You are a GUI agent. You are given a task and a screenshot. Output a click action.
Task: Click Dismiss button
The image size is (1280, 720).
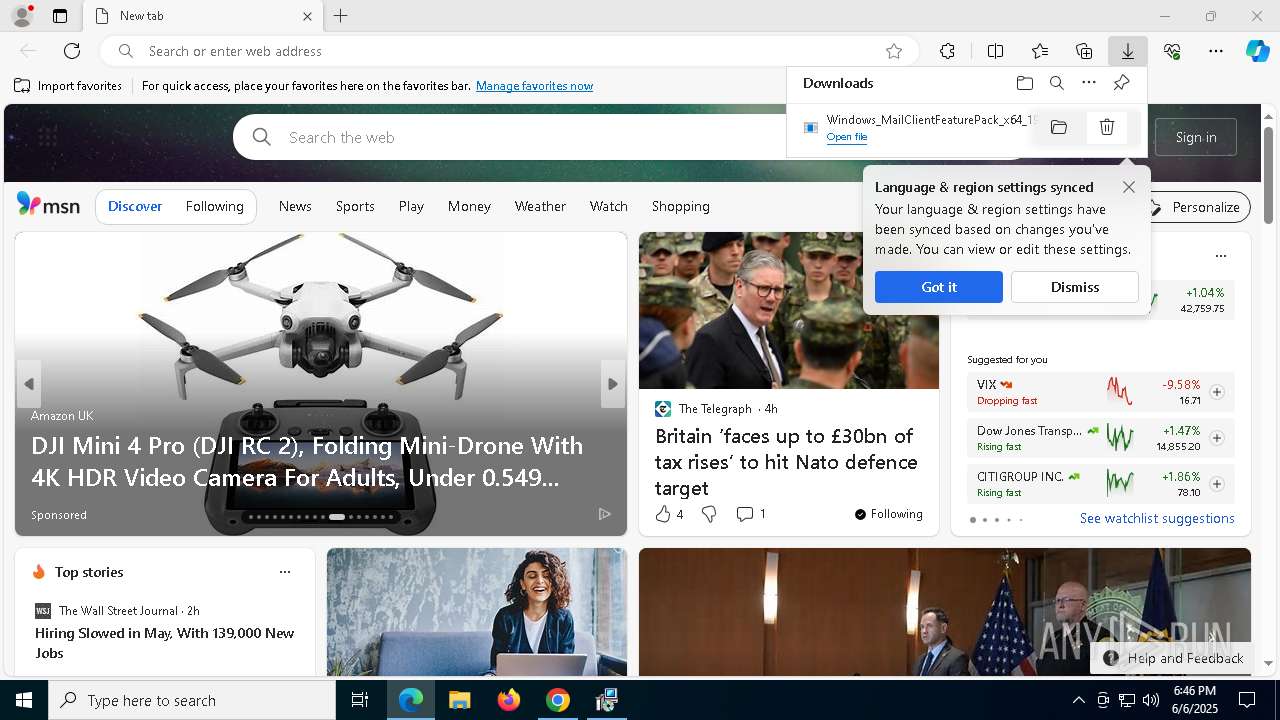tap(1075, 287)
